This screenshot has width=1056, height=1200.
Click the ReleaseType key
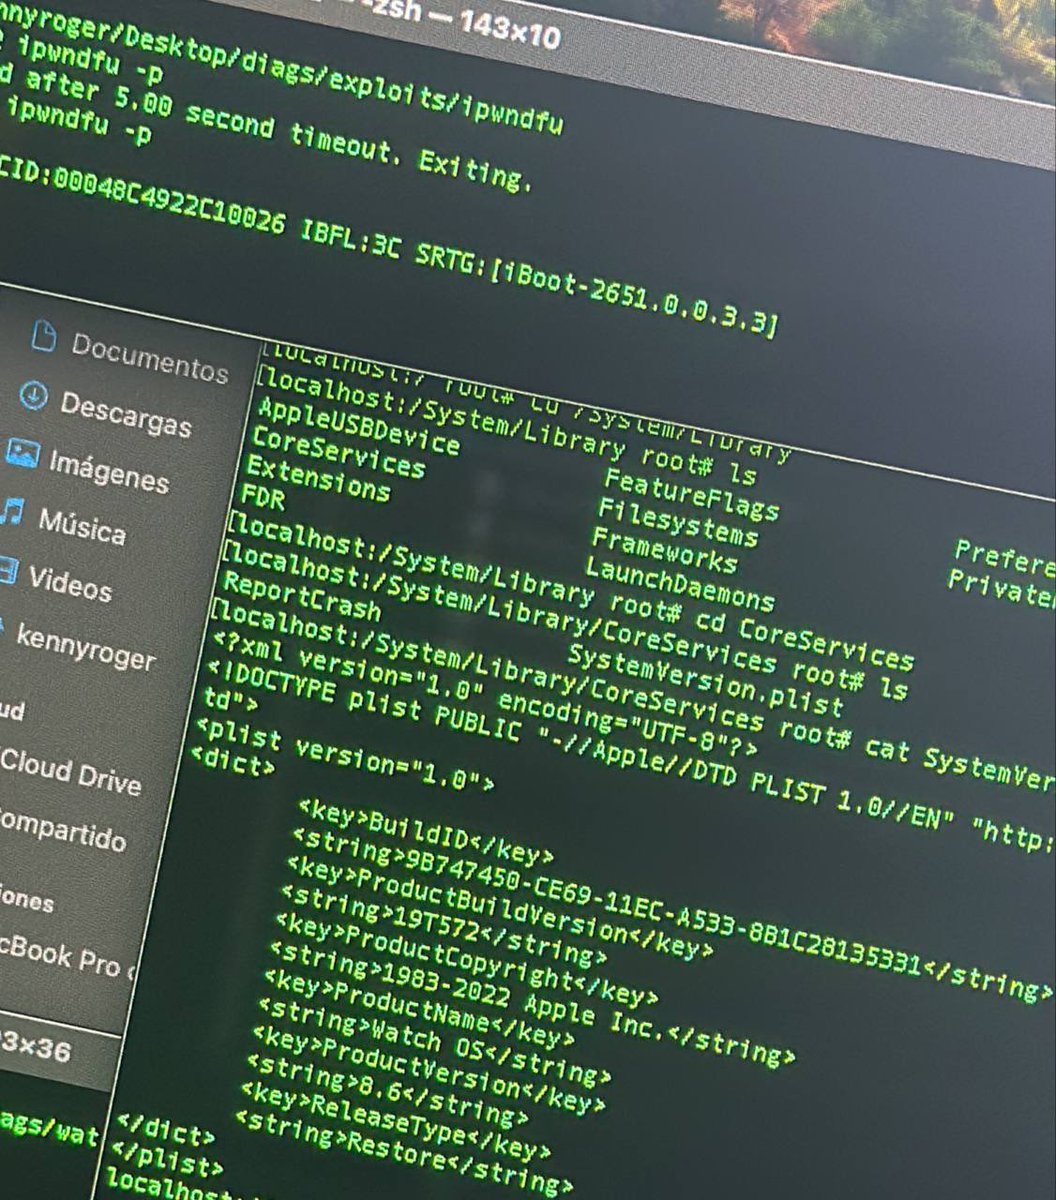(x=395, y=1118)
